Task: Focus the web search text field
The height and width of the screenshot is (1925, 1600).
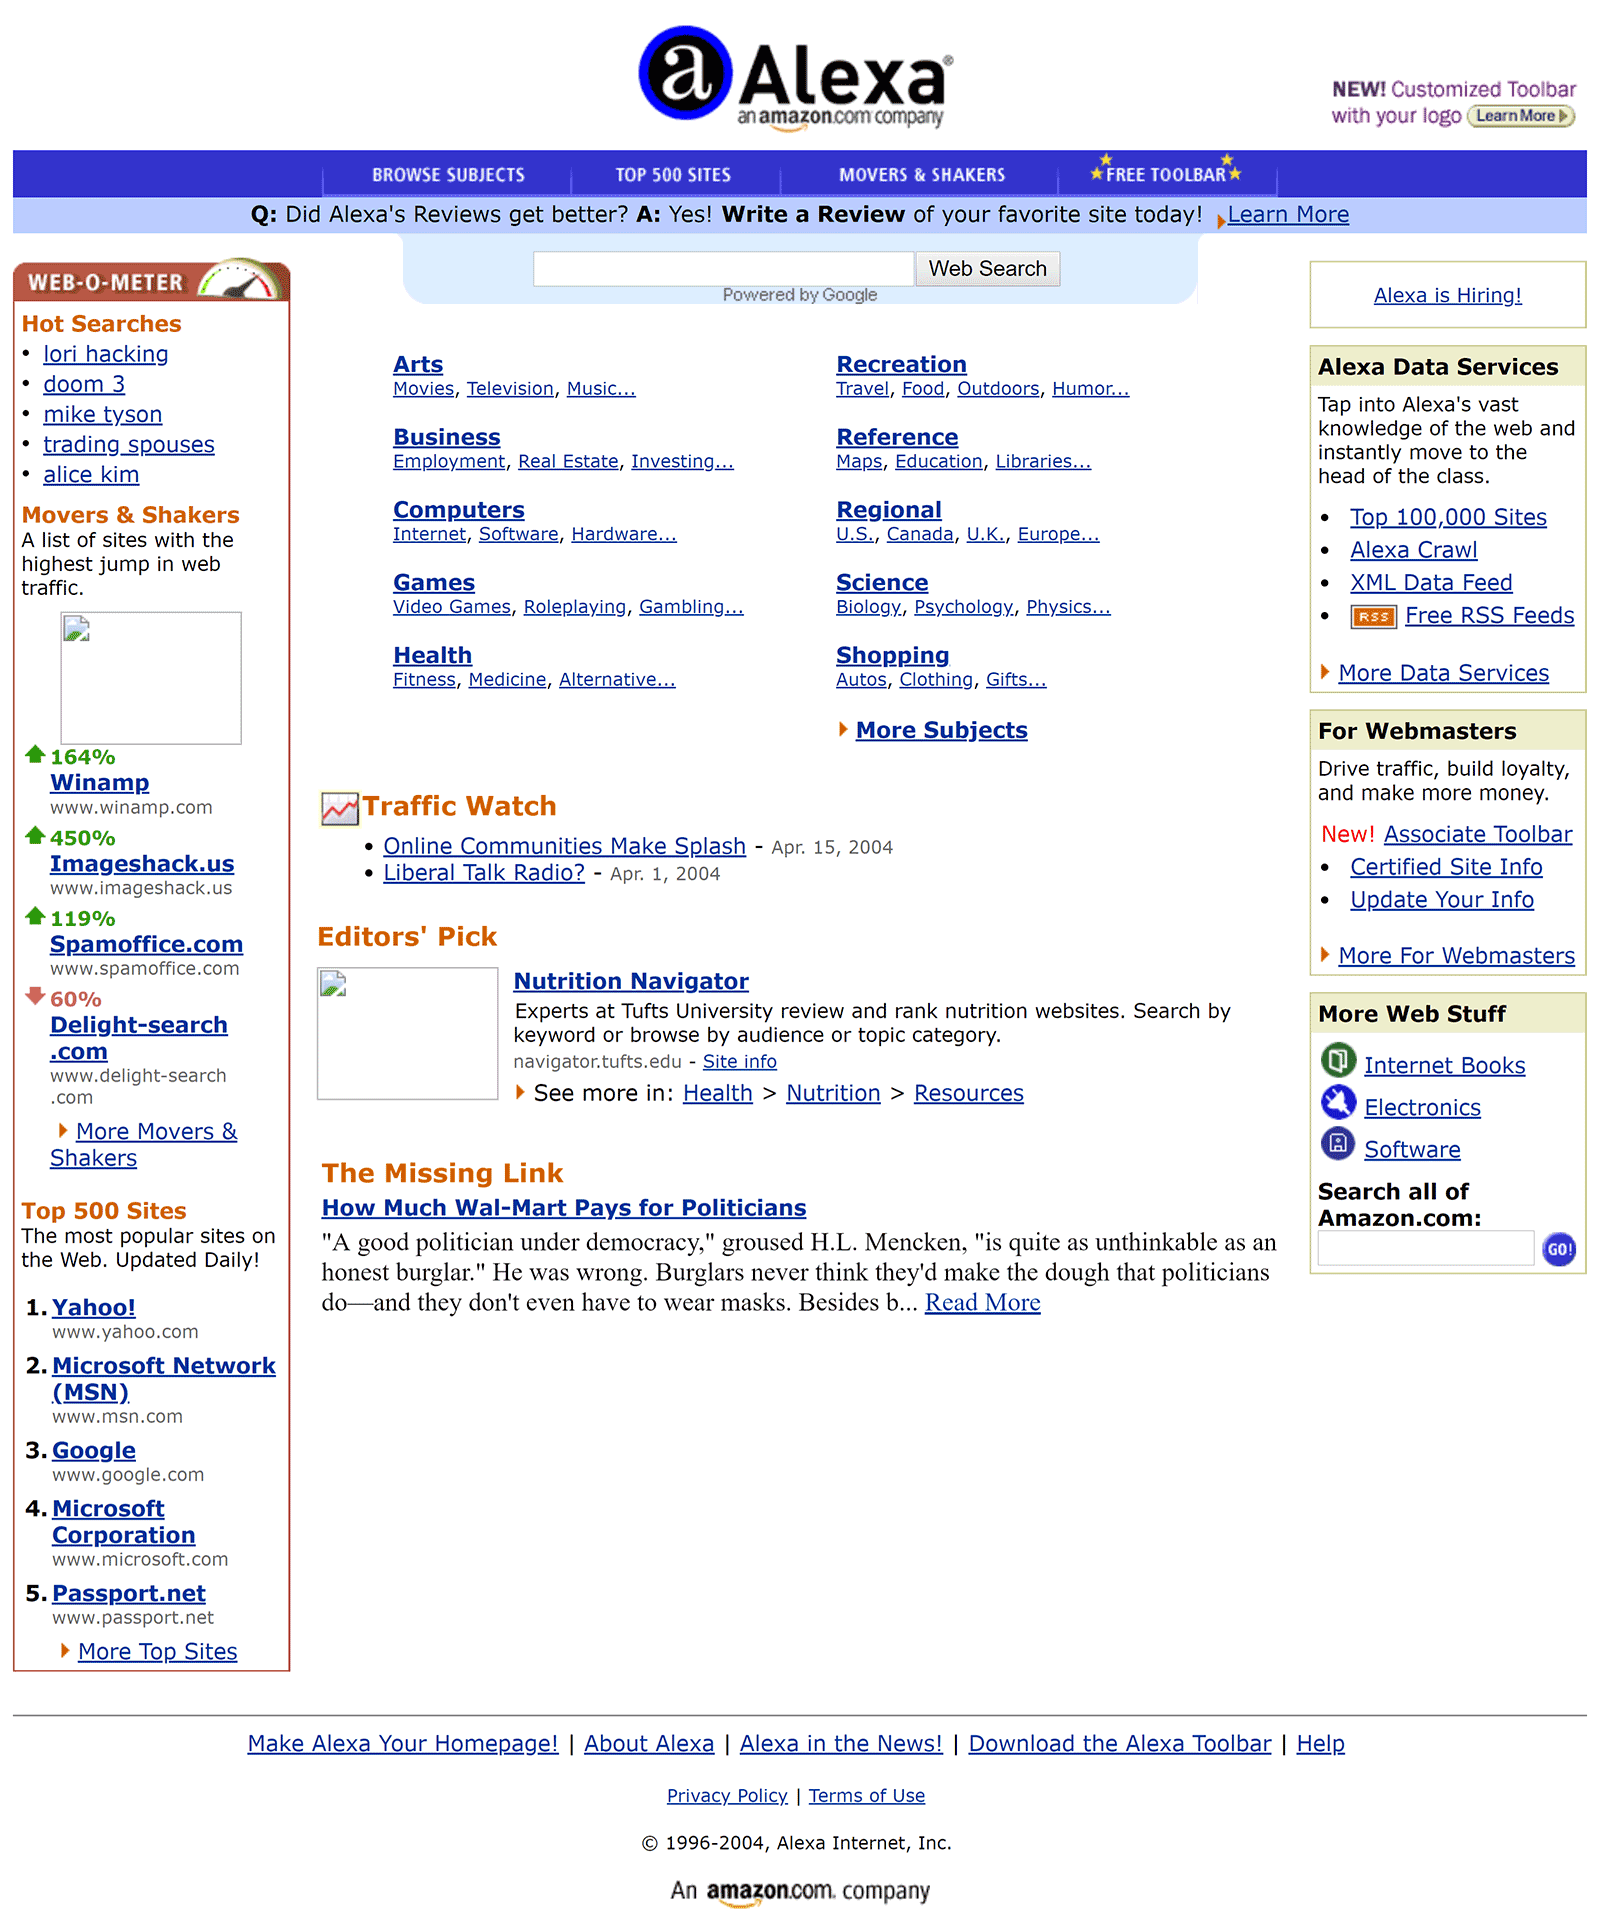Action: pyautogui.click(x=723, y=269)
